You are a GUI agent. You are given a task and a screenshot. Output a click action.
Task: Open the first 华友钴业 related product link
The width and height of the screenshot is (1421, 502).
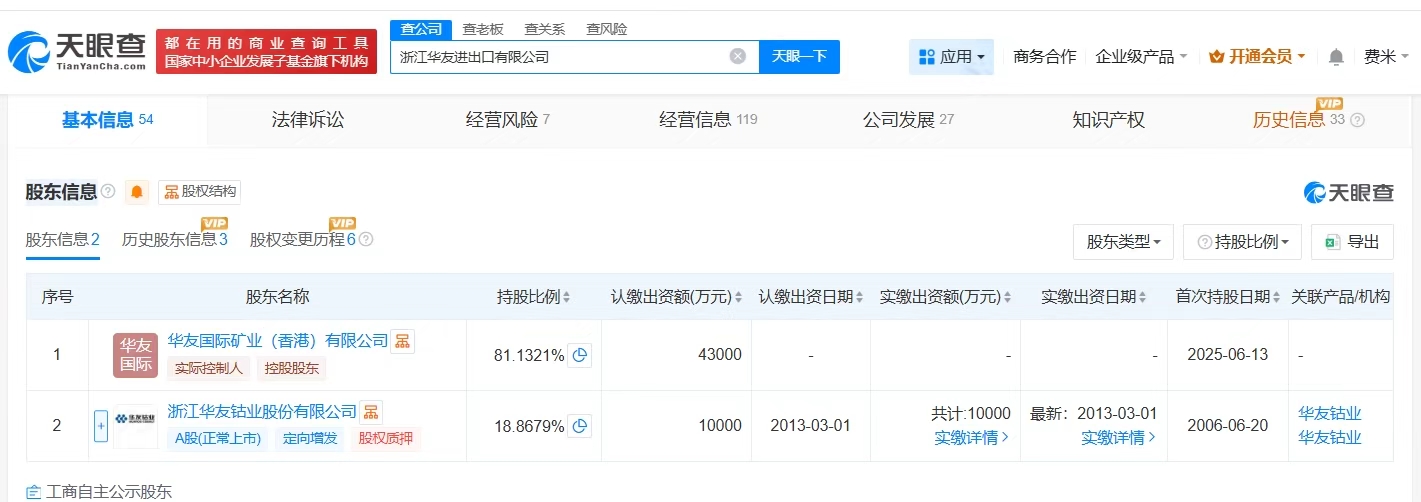point(1330,414)
